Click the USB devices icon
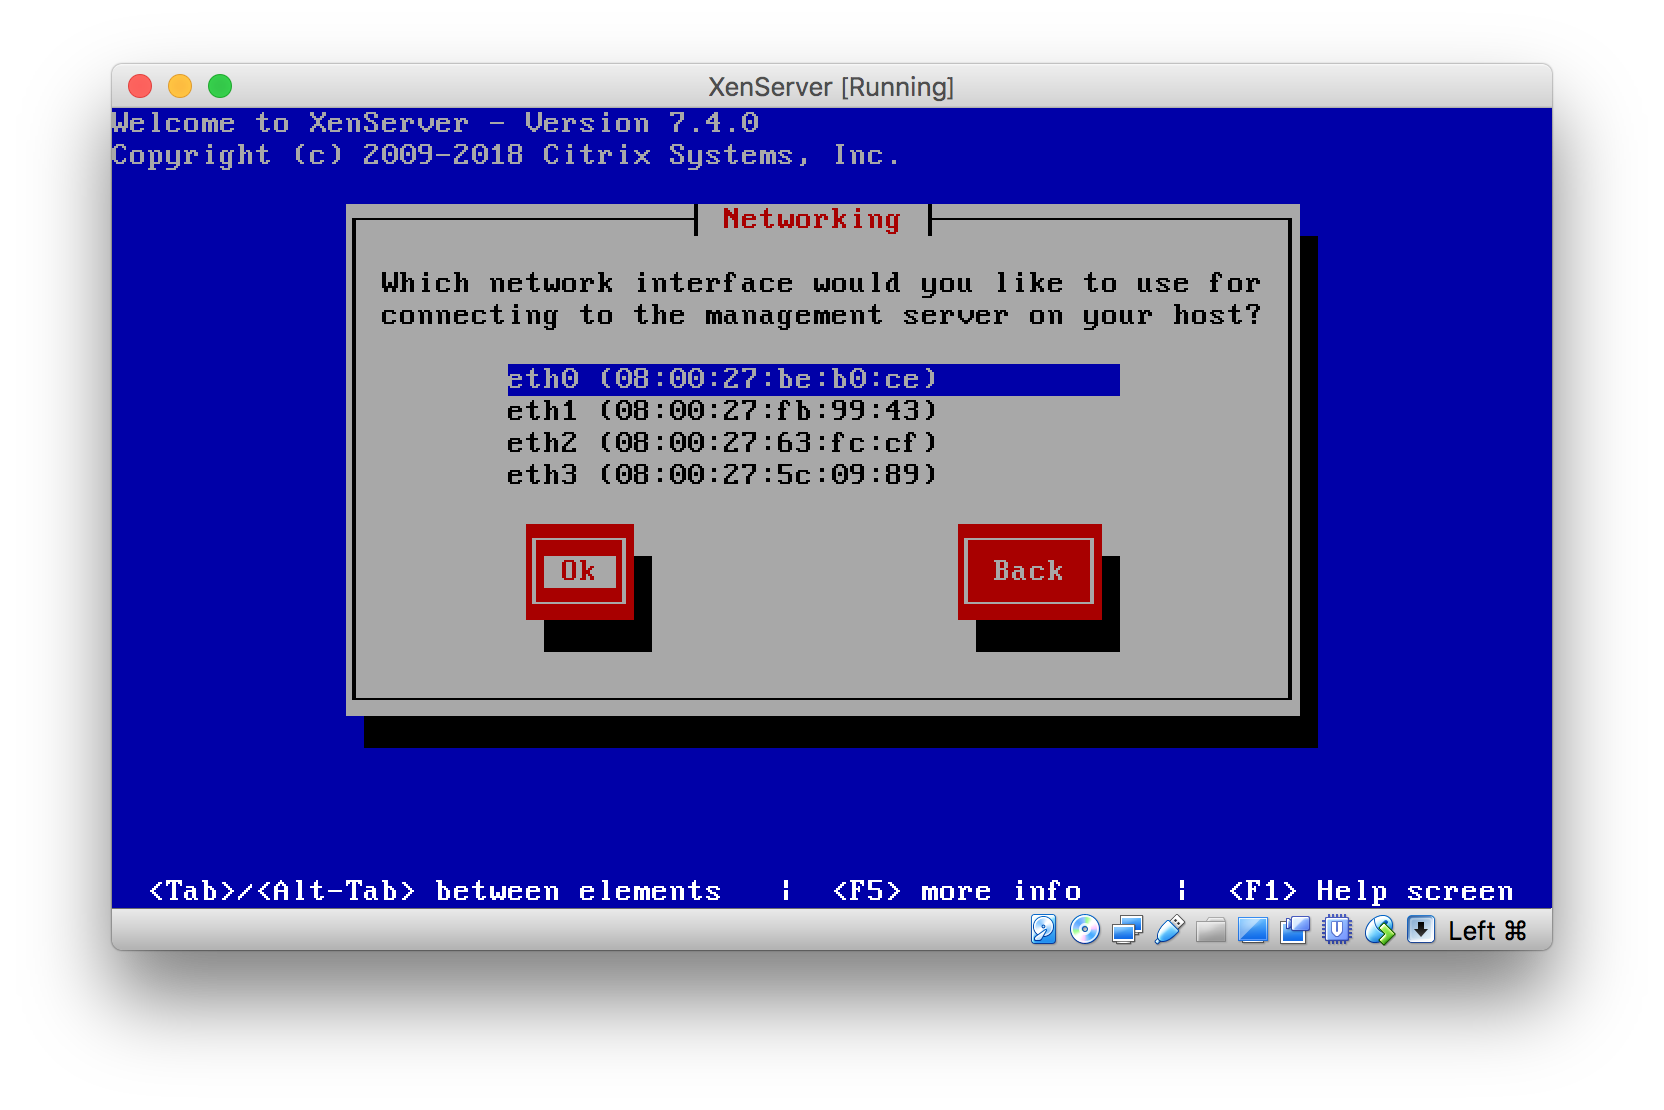The width and height of the screenshot is (1664, 1110). pyautogui.click(x=1169, y=930)
